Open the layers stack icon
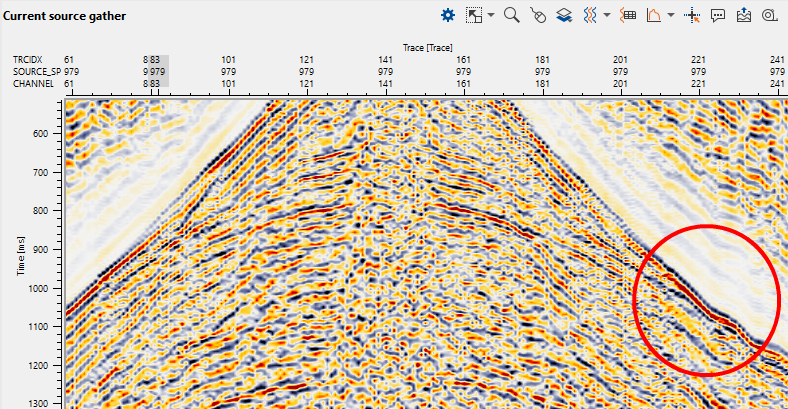This screenshot has width=788, height=409. [x=564, y=15]
